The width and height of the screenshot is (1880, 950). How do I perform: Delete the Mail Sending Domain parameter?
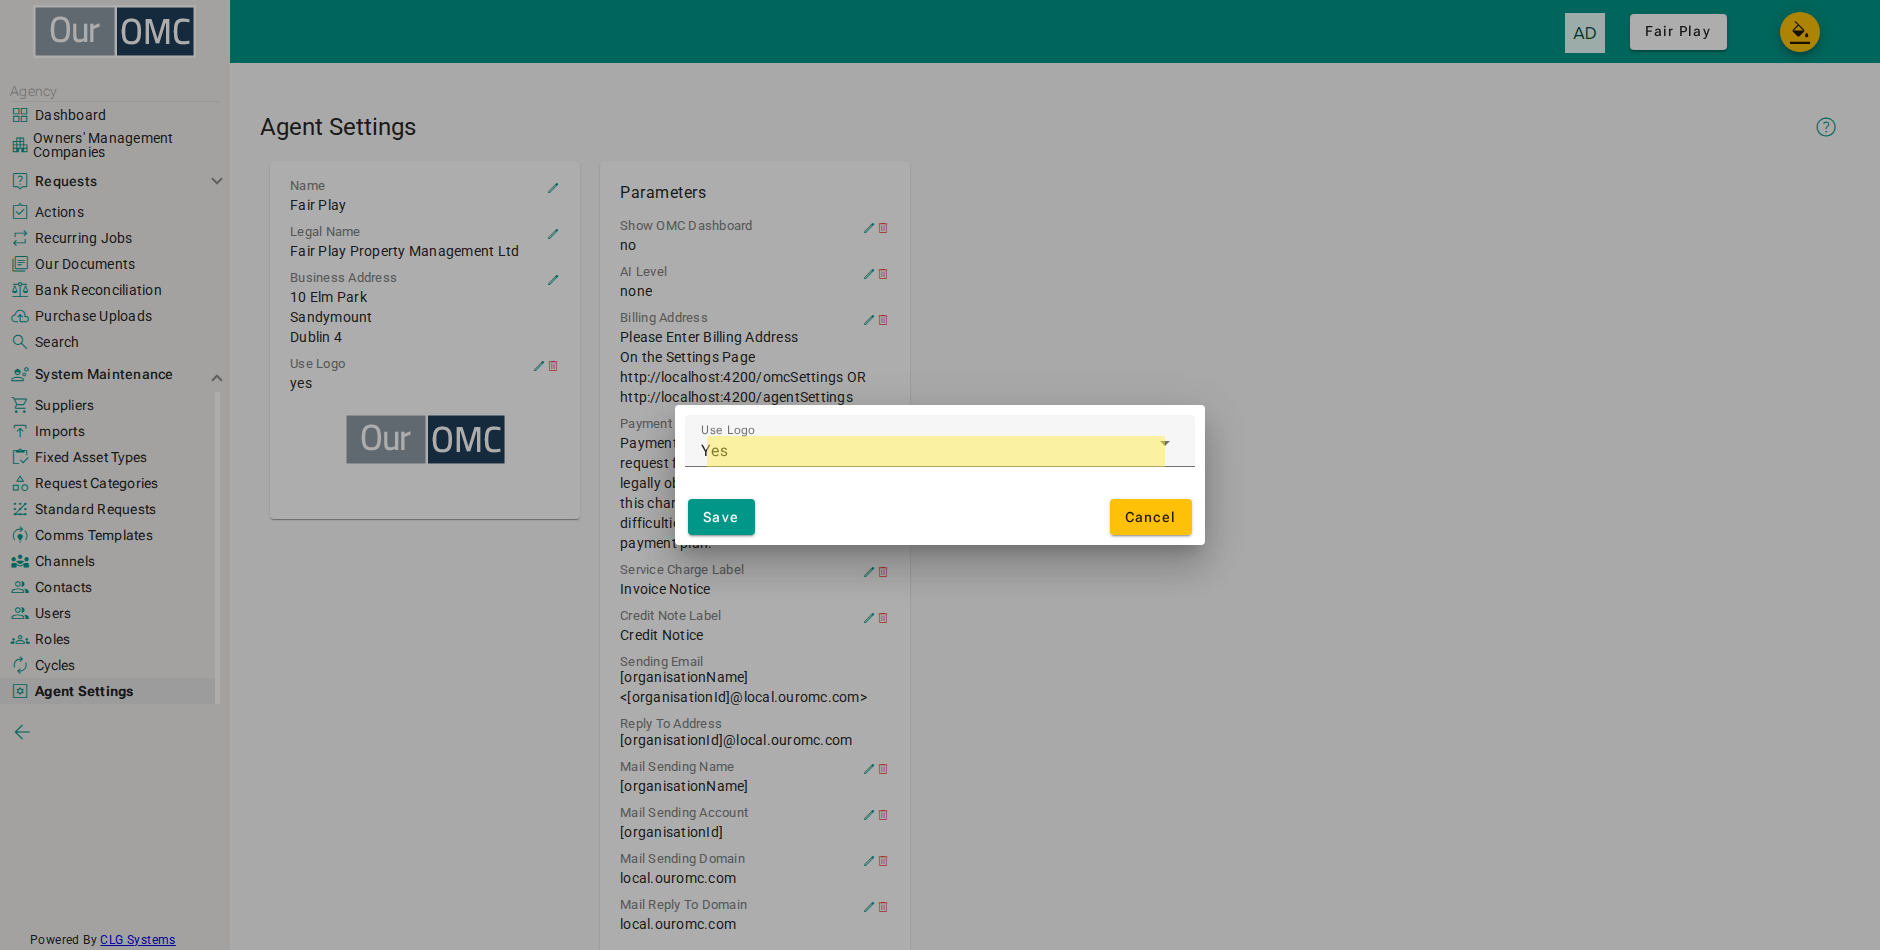[883, 861]
